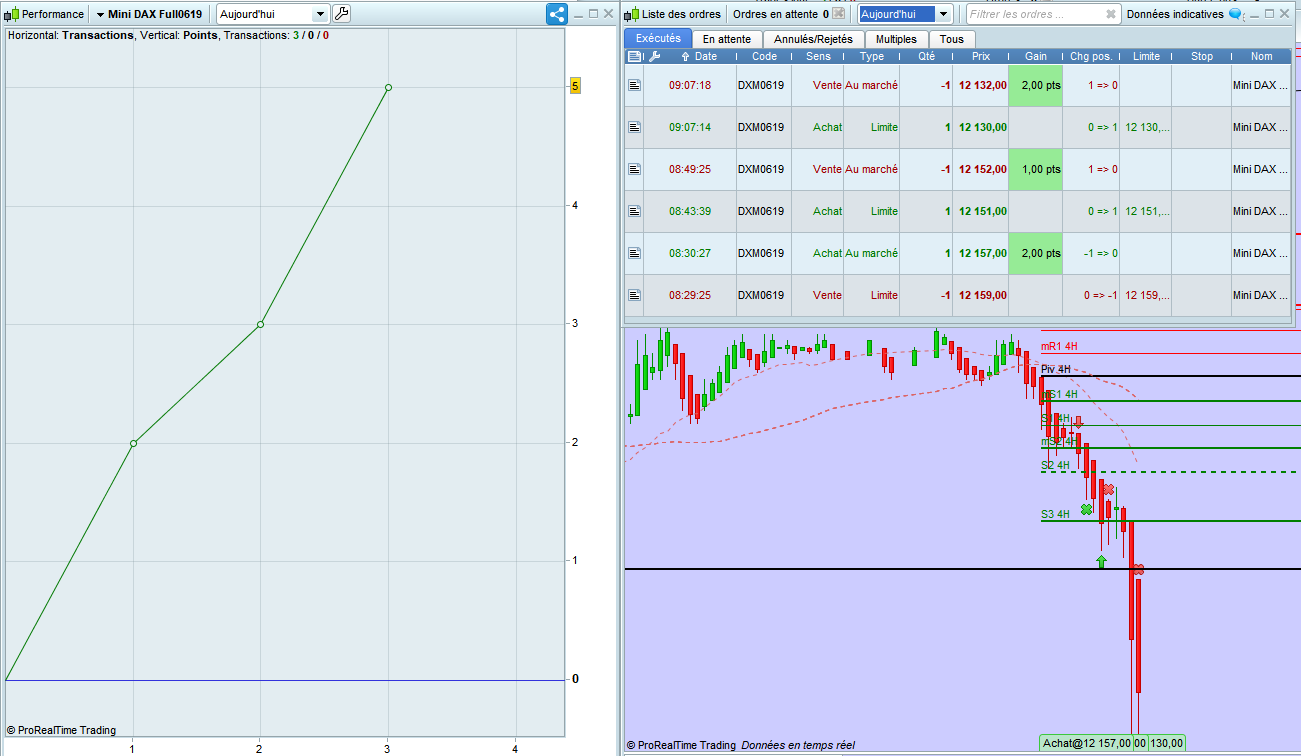
Task: Switch to the En attente tab
Action: click(x=727, y=39)
